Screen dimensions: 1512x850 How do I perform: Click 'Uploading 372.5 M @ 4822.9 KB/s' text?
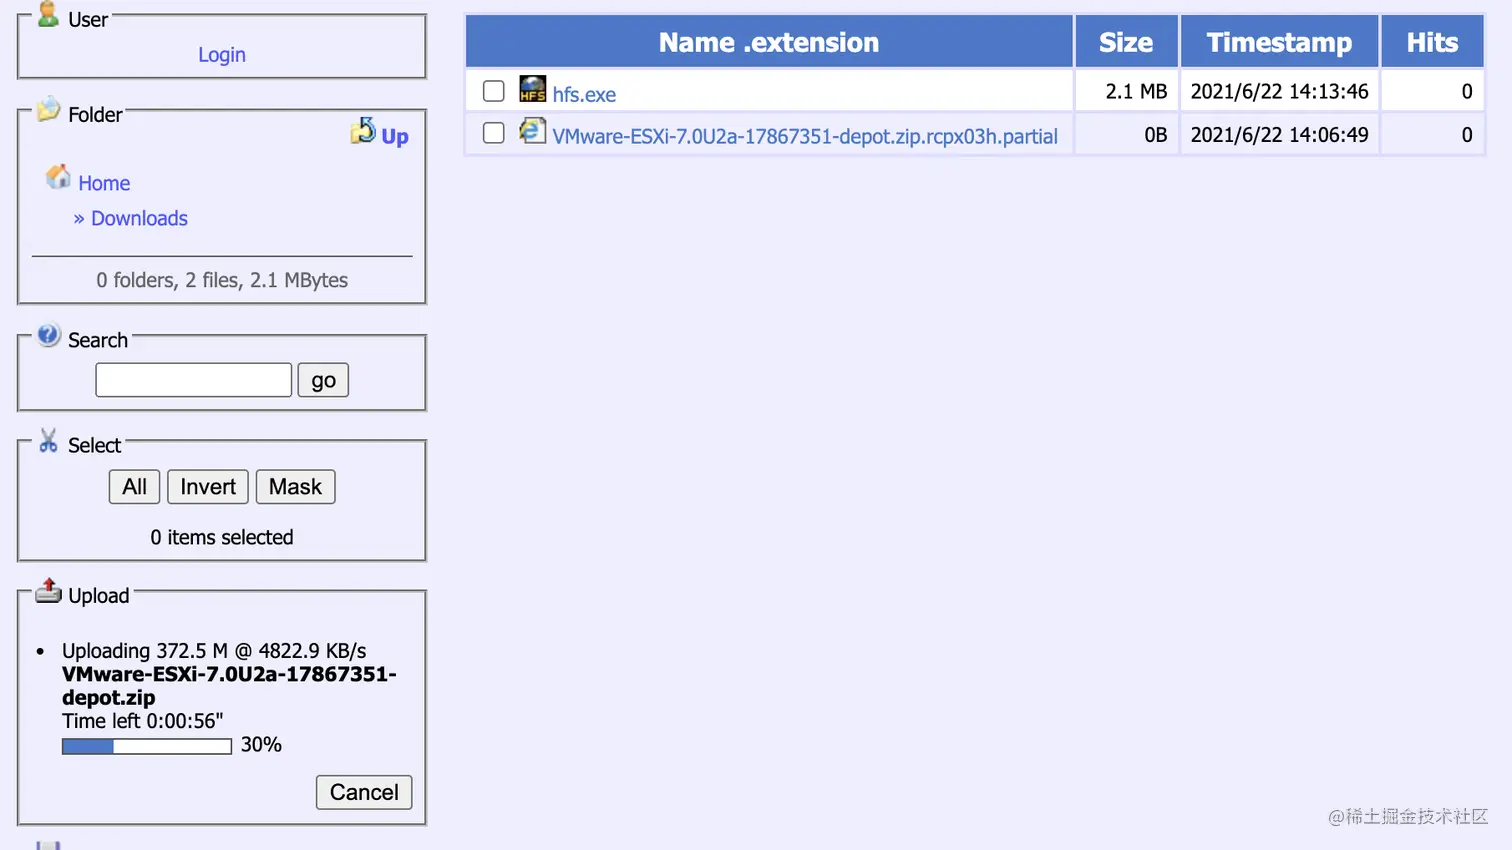click(214, 651)
